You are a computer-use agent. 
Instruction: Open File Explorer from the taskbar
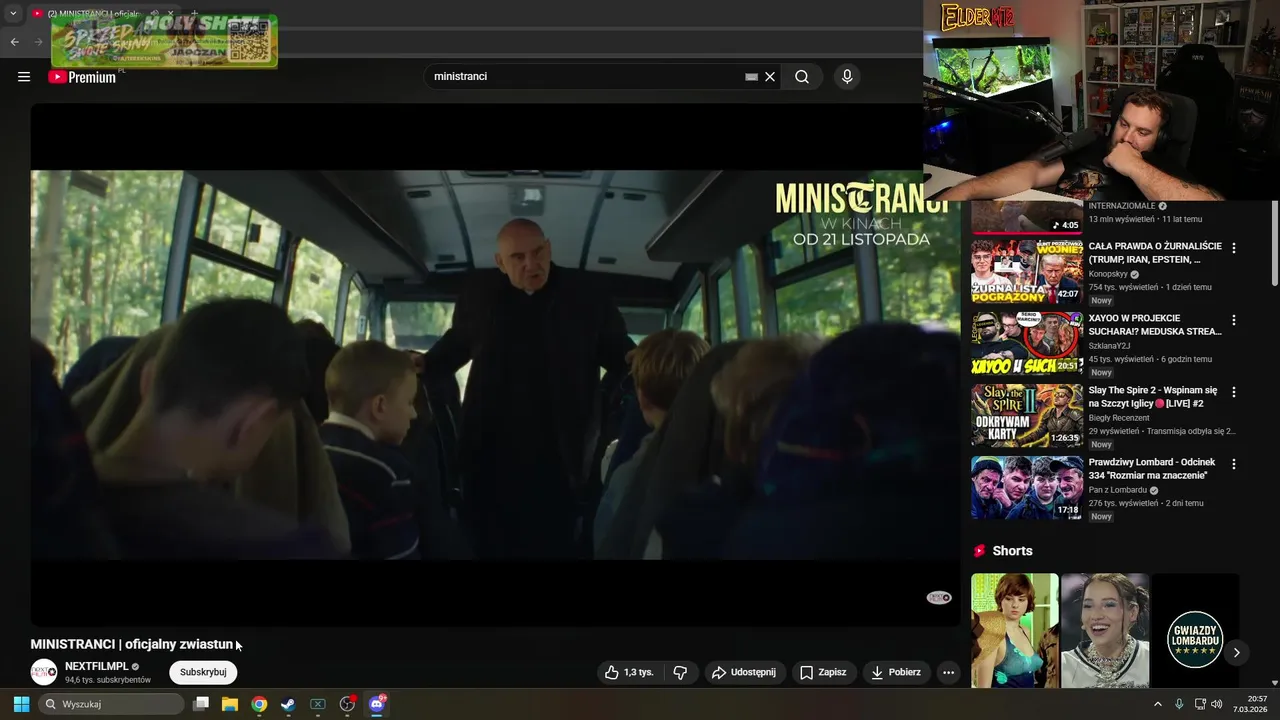click(x=230, y=704)
